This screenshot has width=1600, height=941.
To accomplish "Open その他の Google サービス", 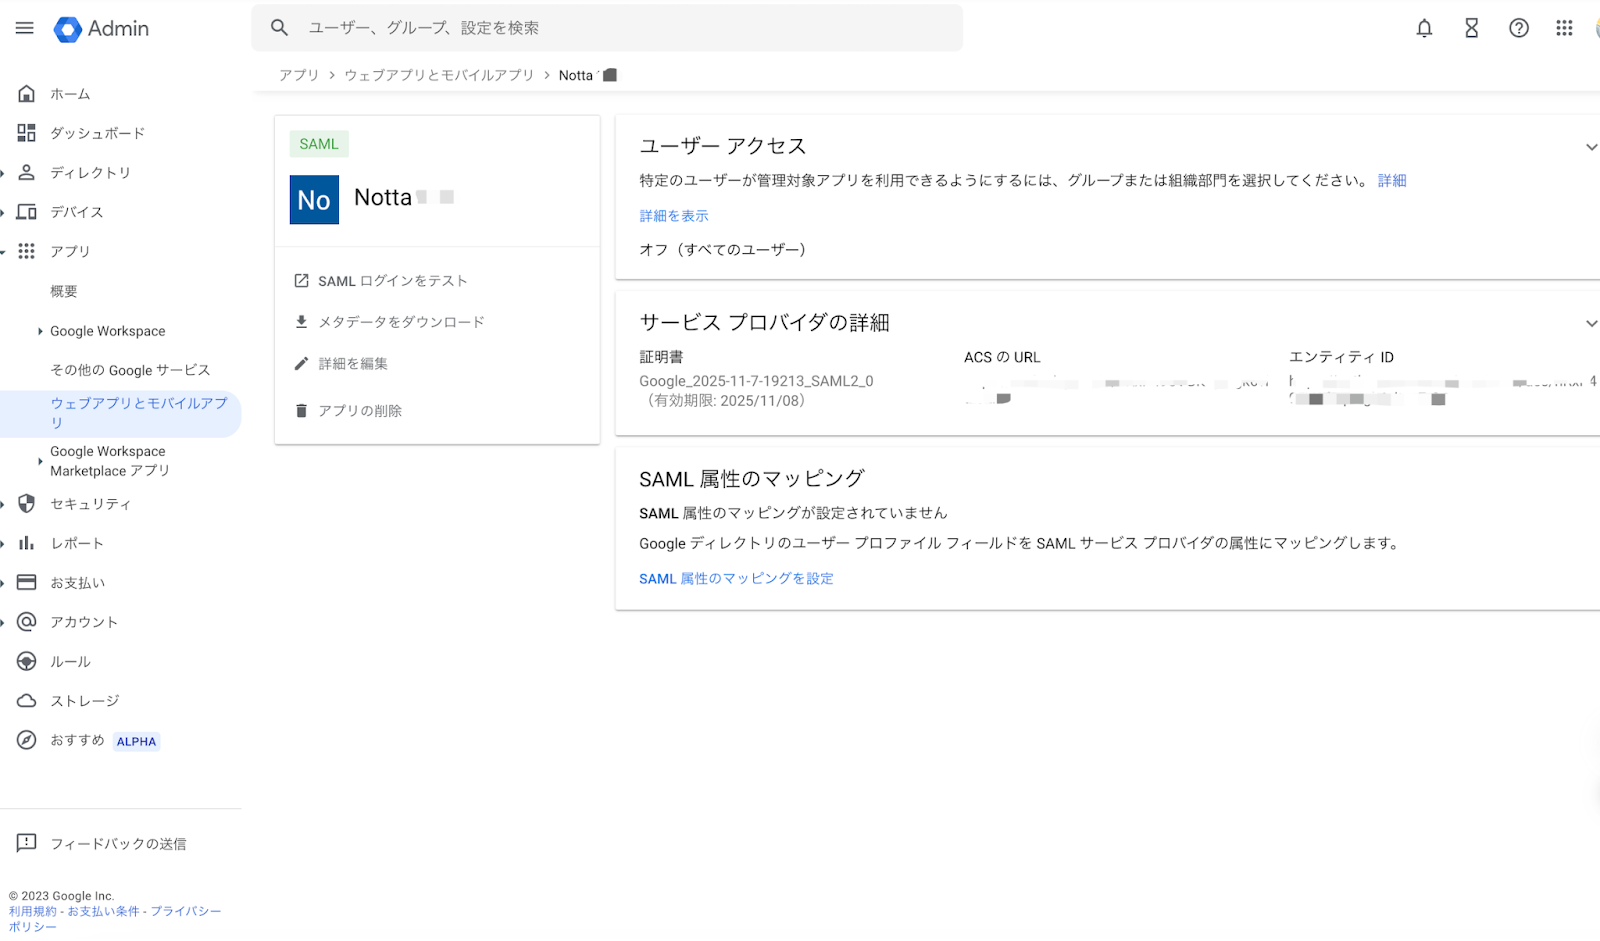I will point(130,370).
